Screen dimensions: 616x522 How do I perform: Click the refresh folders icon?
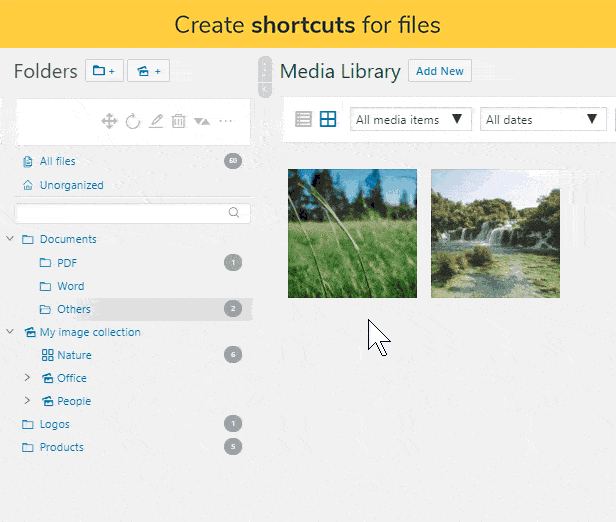(x=133, y=121)
